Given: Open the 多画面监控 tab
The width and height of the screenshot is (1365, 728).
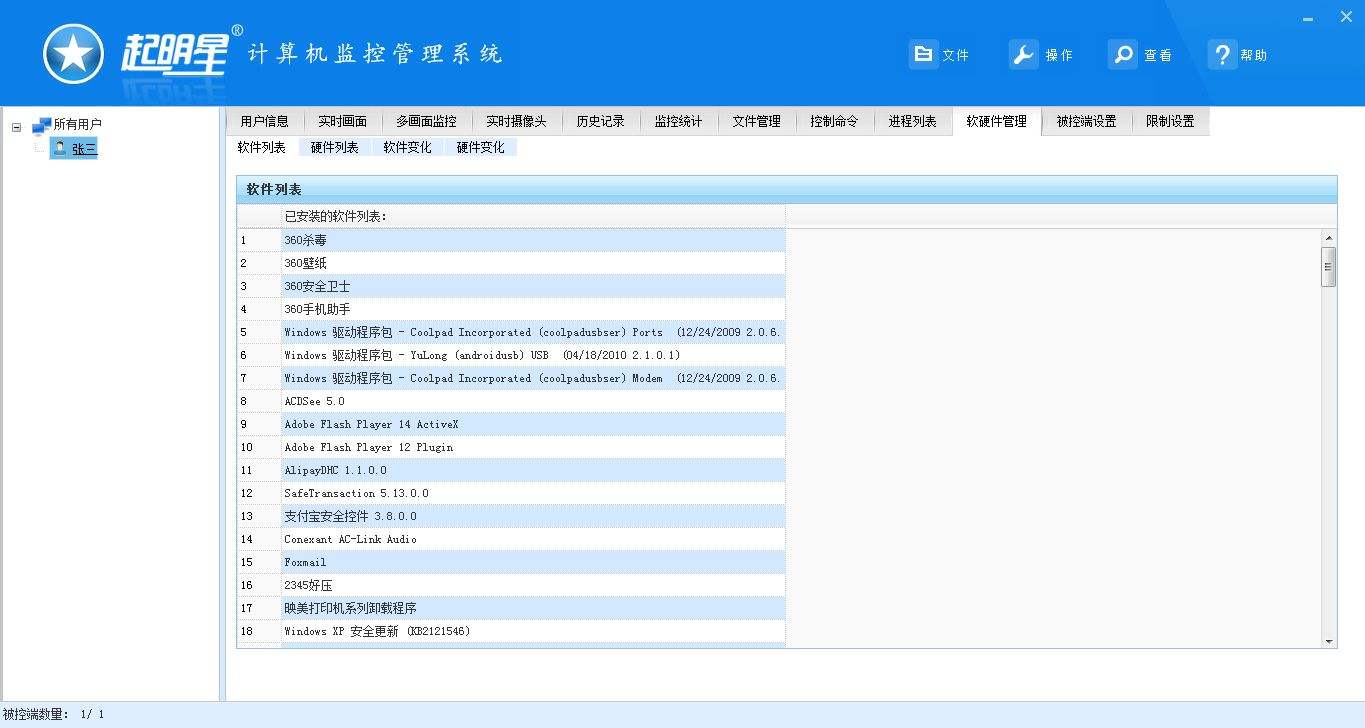Looking at the screenshot, I should click(426, 121).
